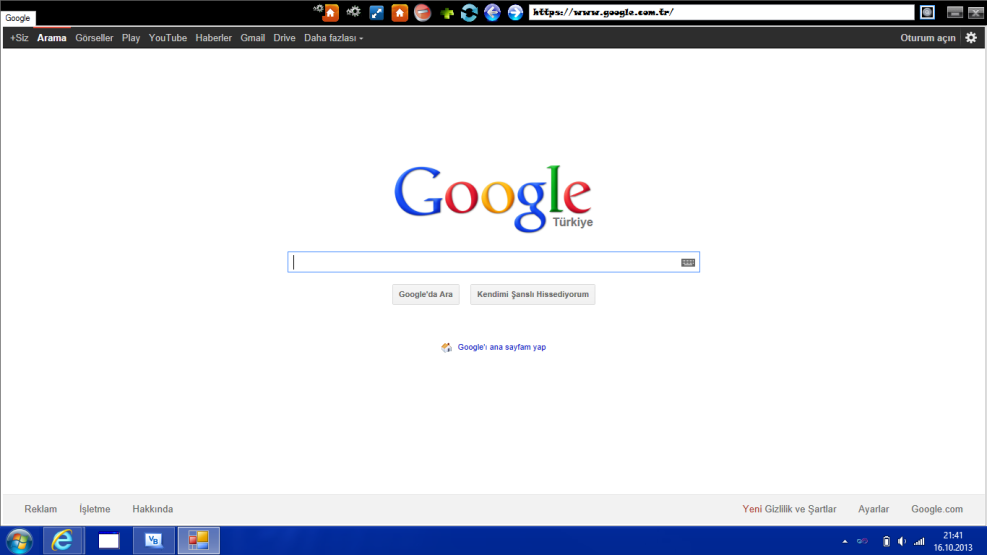Expand the Daha fazlası dropdown

pyautogui.click(x=333, y=38)
